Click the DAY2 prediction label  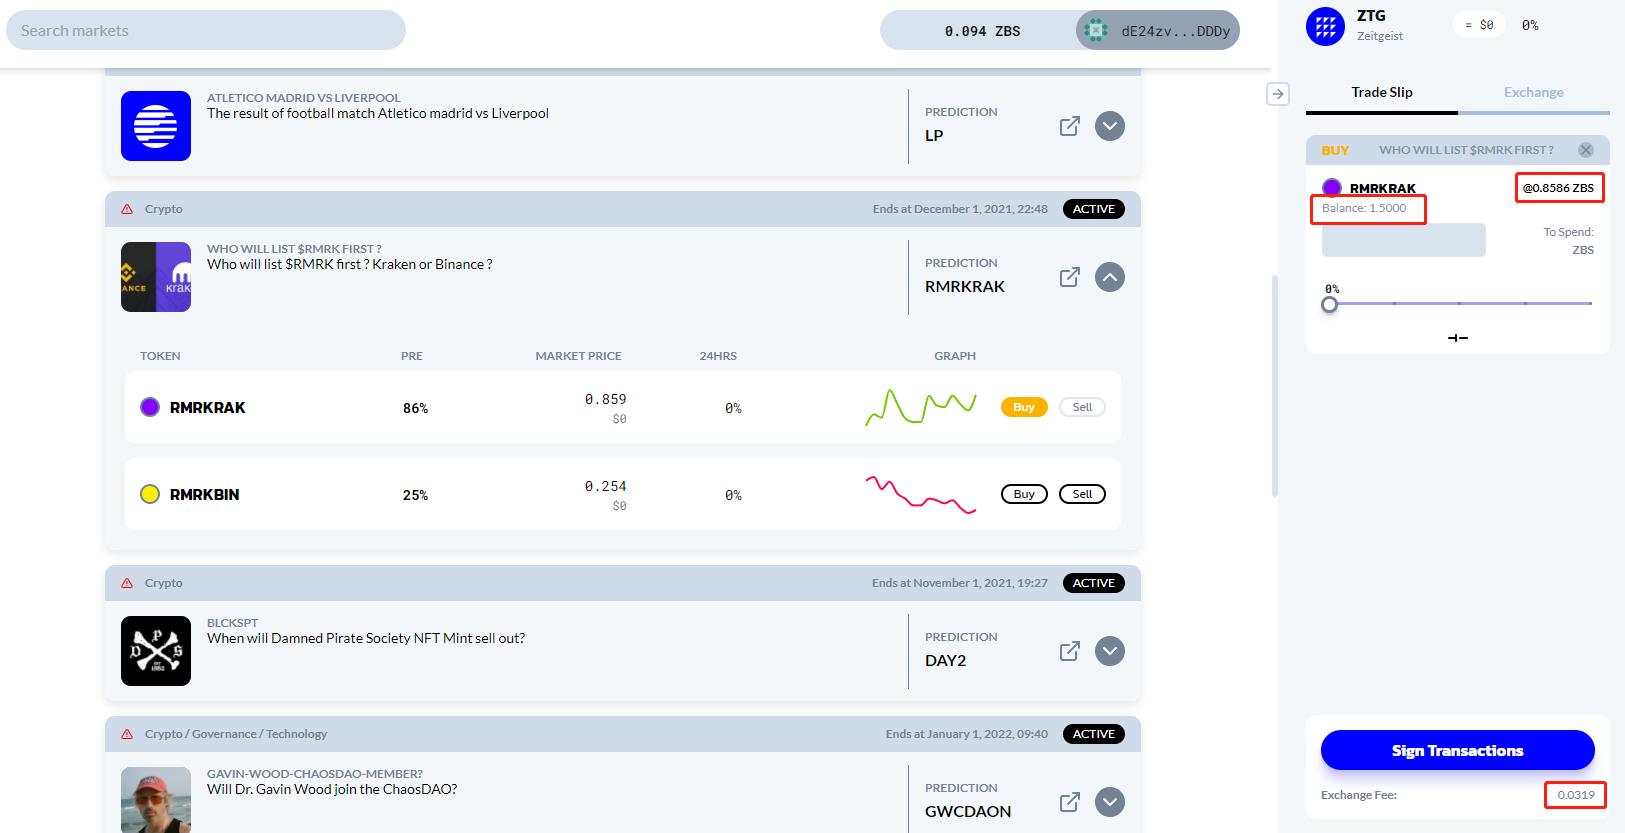(x=945, y=661)
